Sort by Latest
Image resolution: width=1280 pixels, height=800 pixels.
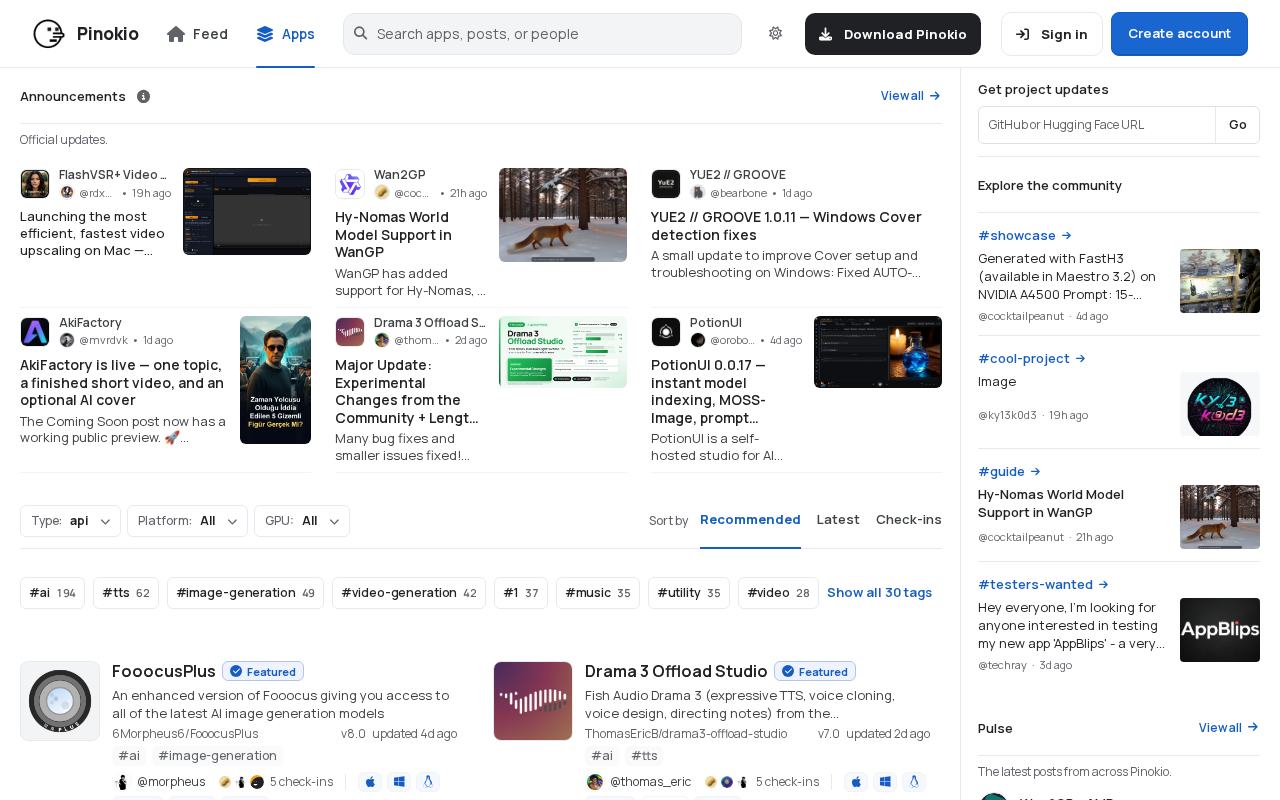tap(838, 519)
